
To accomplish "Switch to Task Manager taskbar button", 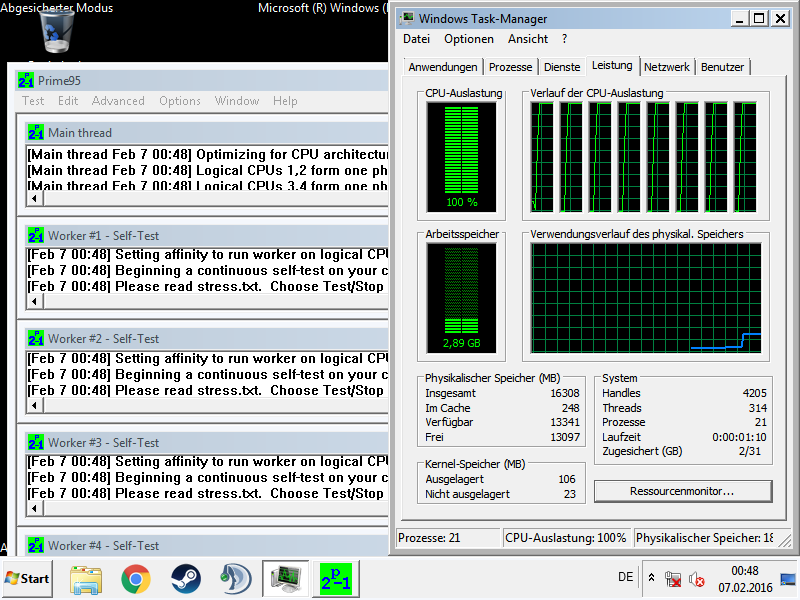I will point(286,579).
